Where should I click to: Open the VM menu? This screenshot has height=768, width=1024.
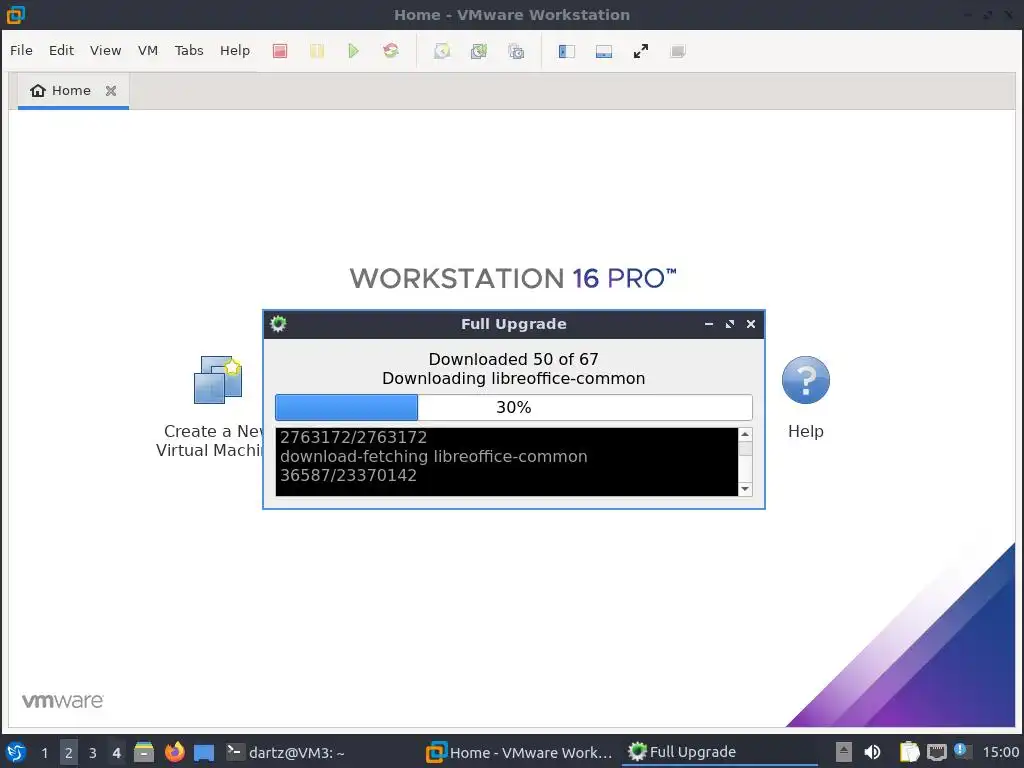148,50
